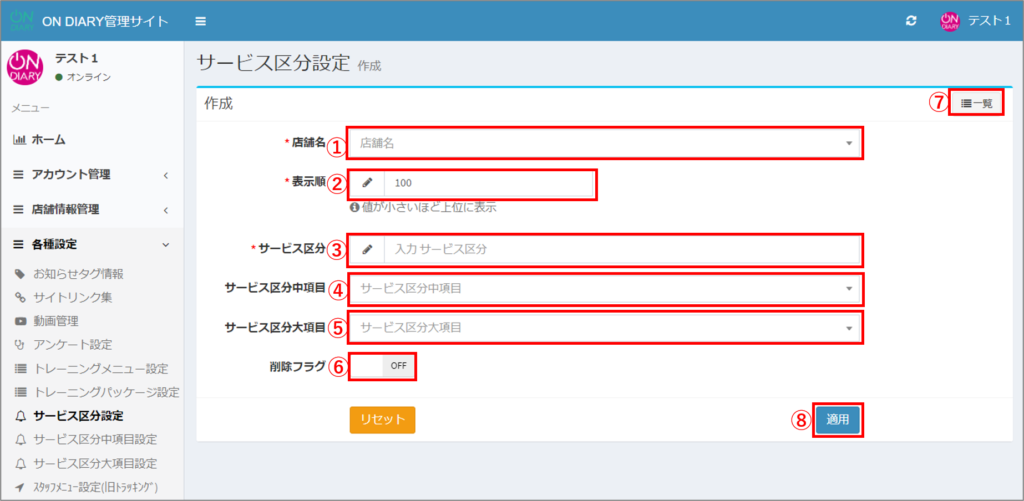This screenshot has width=1024, height=501.
Task: Open the サービス区分中項目 dropdown
Action: (x=604, y=289)
